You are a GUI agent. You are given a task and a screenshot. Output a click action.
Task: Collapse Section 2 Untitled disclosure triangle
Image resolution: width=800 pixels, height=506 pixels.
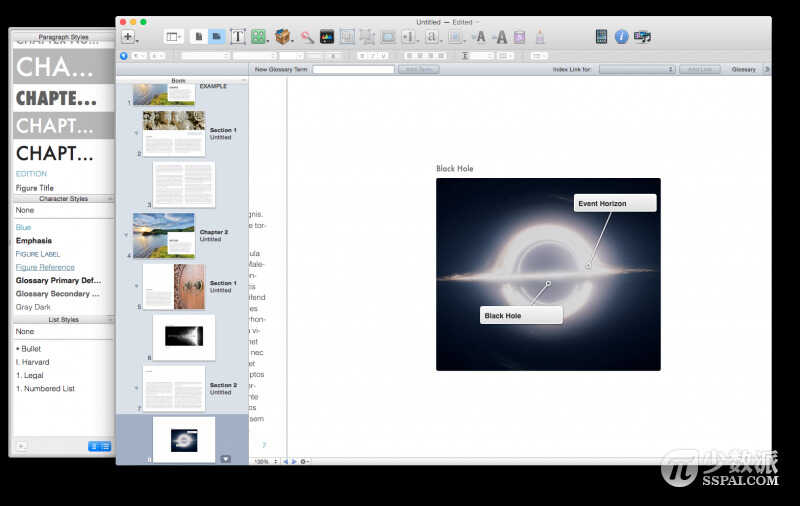tap(136, 388)
